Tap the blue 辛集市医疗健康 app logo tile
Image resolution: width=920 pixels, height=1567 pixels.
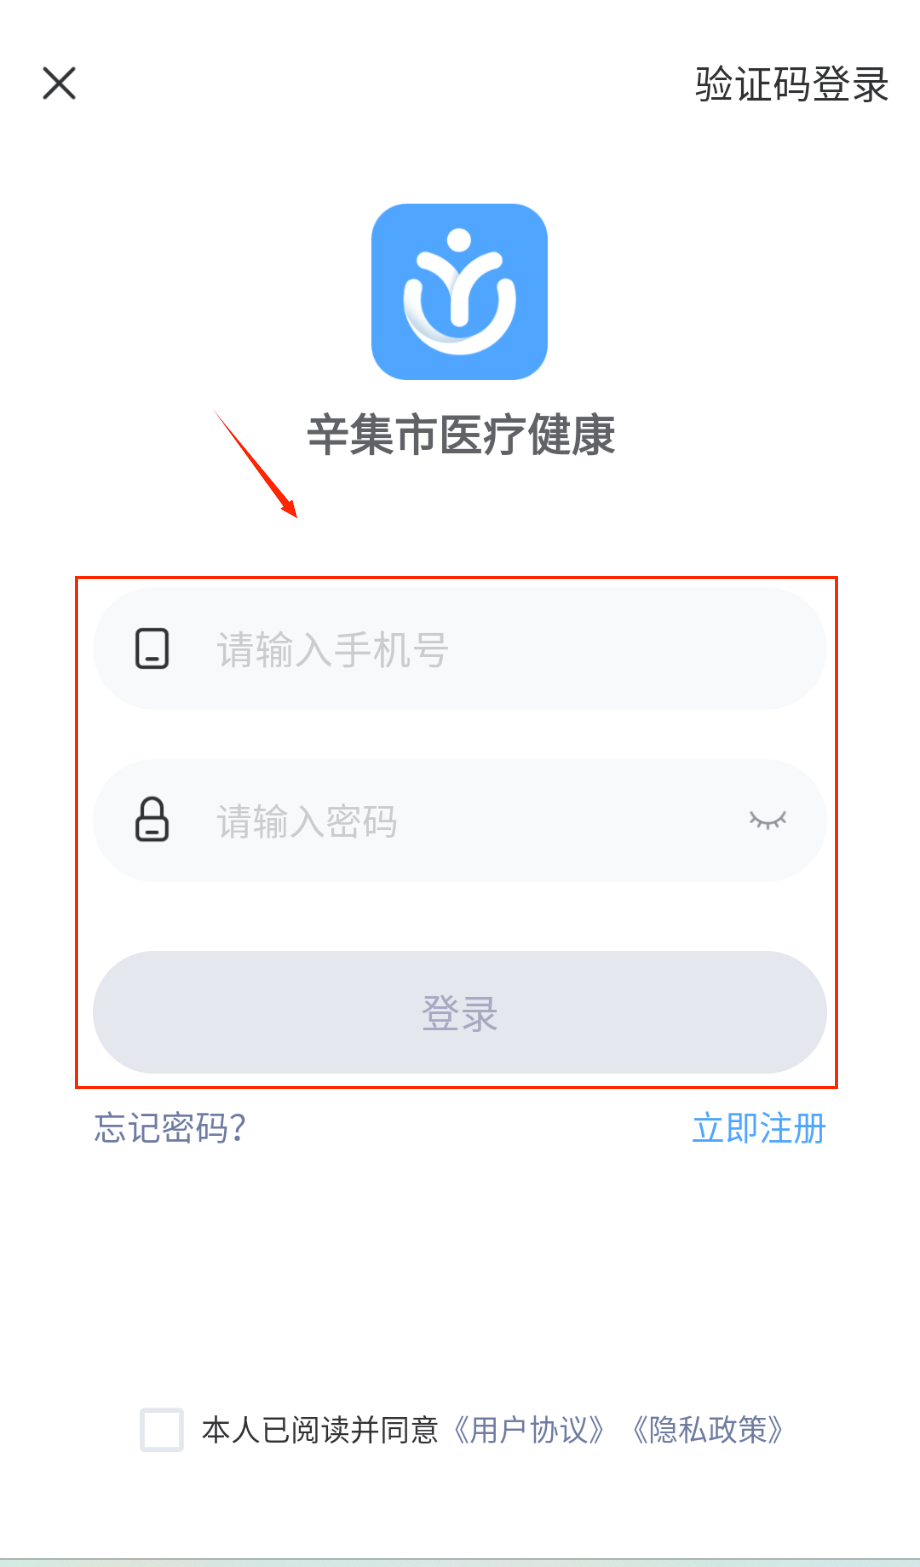(x=459, y=292)
